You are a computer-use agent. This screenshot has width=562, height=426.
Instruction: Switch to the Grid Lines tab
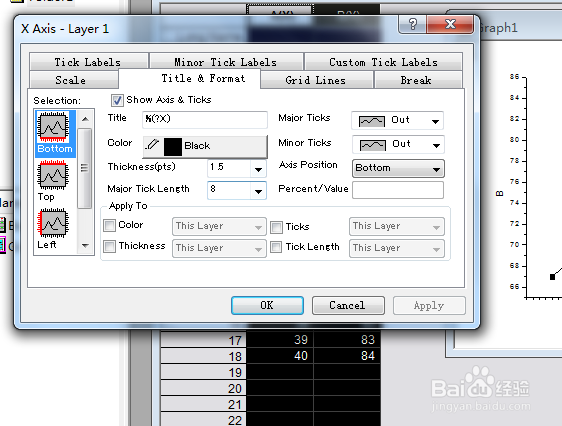tap(316, 80)
